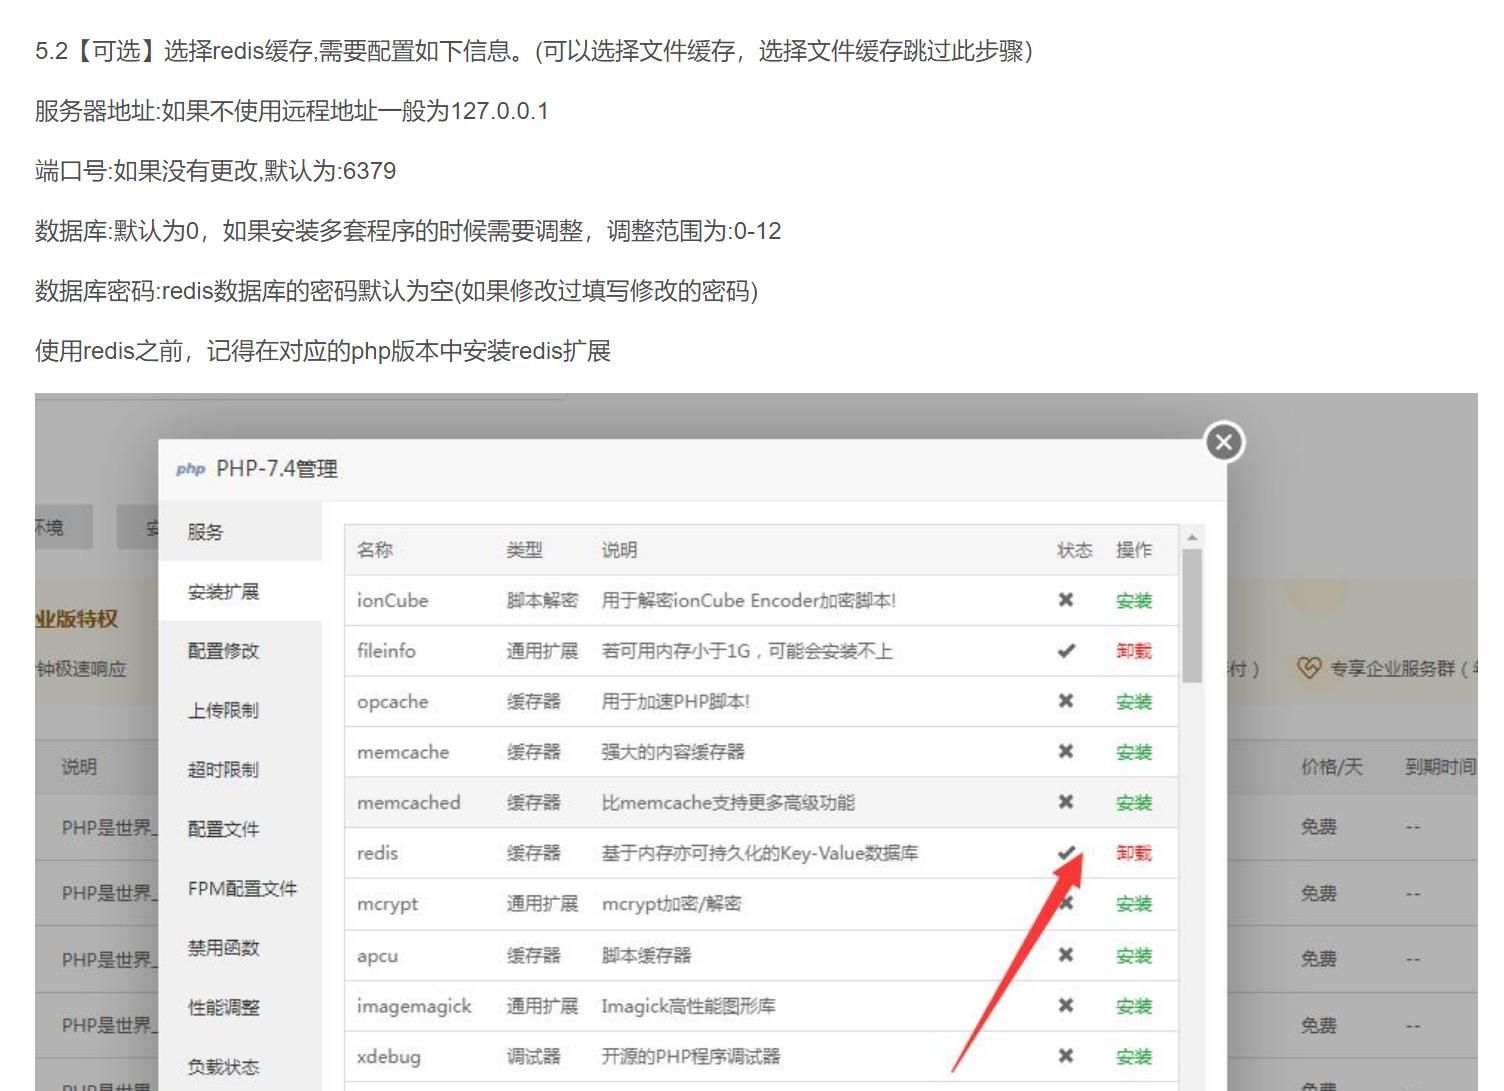Click the memcache not-installed X icon
Viewport: 1504px width, 1091px height.
click(x=1066, y=751)
